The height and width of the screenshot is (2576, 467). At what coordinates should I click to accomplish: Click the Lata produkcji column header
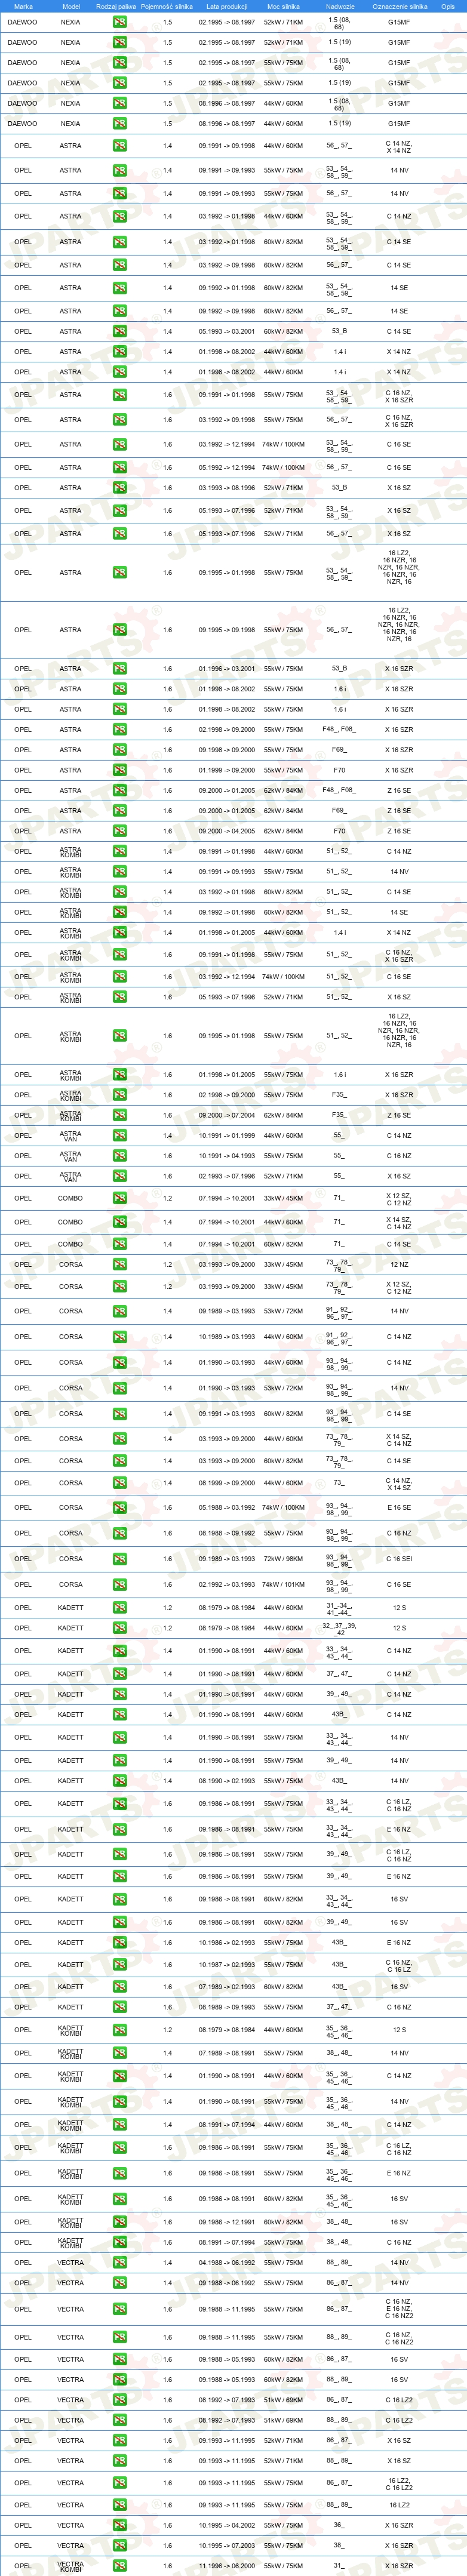tap(226, 6)
